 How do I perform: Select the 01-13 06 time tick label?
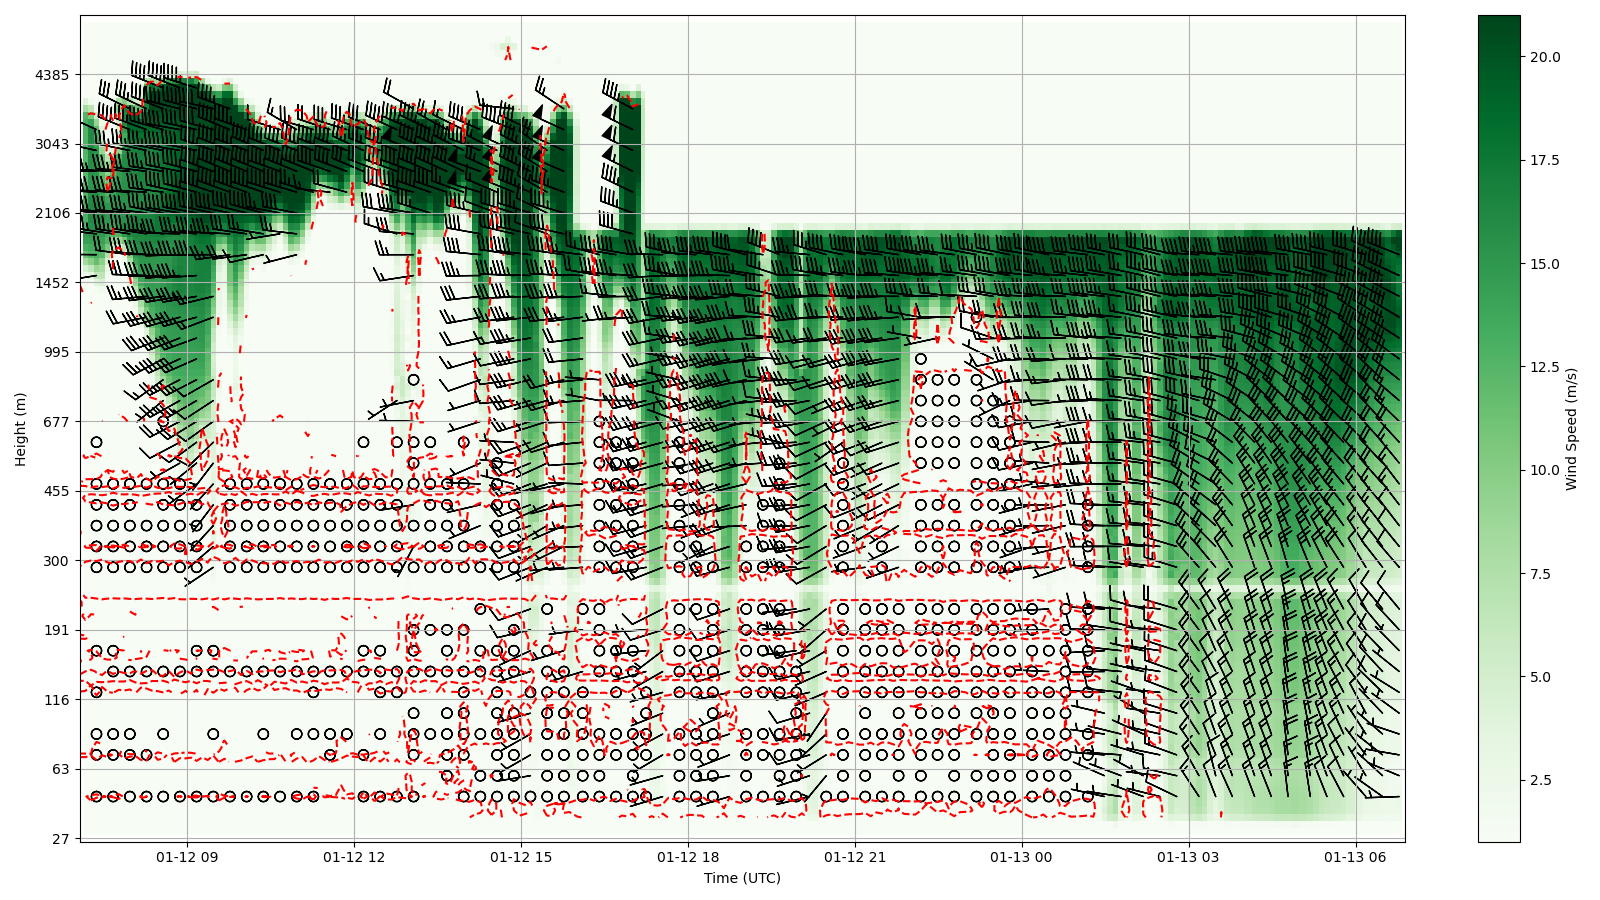coord(1356,857)
